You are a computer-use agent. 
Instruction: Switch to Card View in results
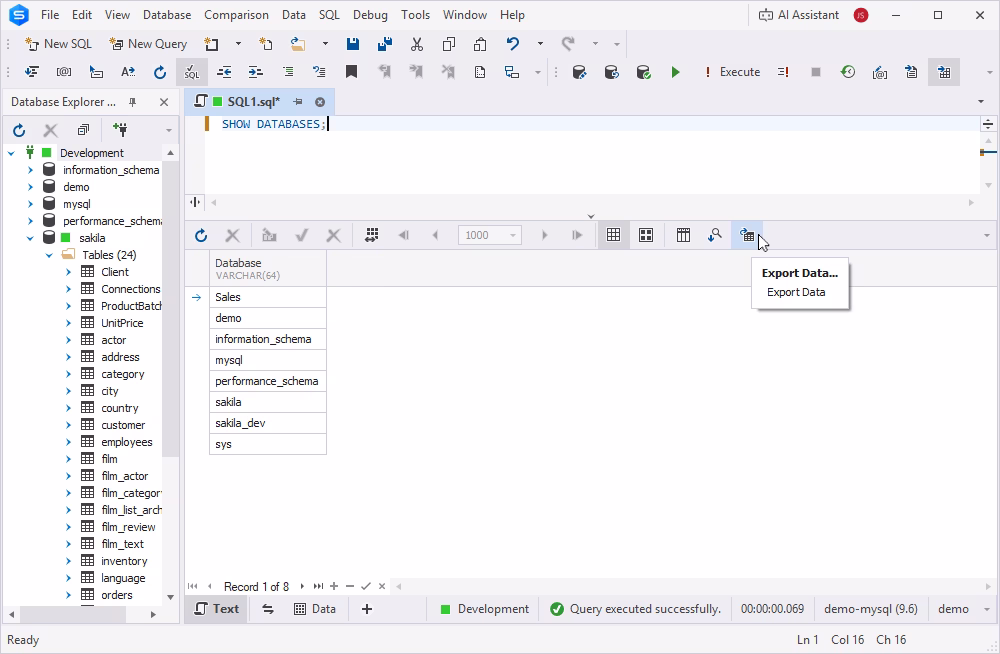(x=646, y=235)
